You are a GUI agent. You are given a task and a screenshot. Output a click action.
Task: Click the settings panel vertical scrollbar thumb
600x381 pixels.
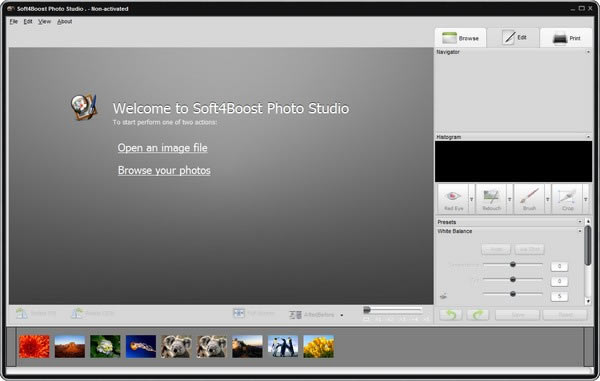[x=588, y=245]
